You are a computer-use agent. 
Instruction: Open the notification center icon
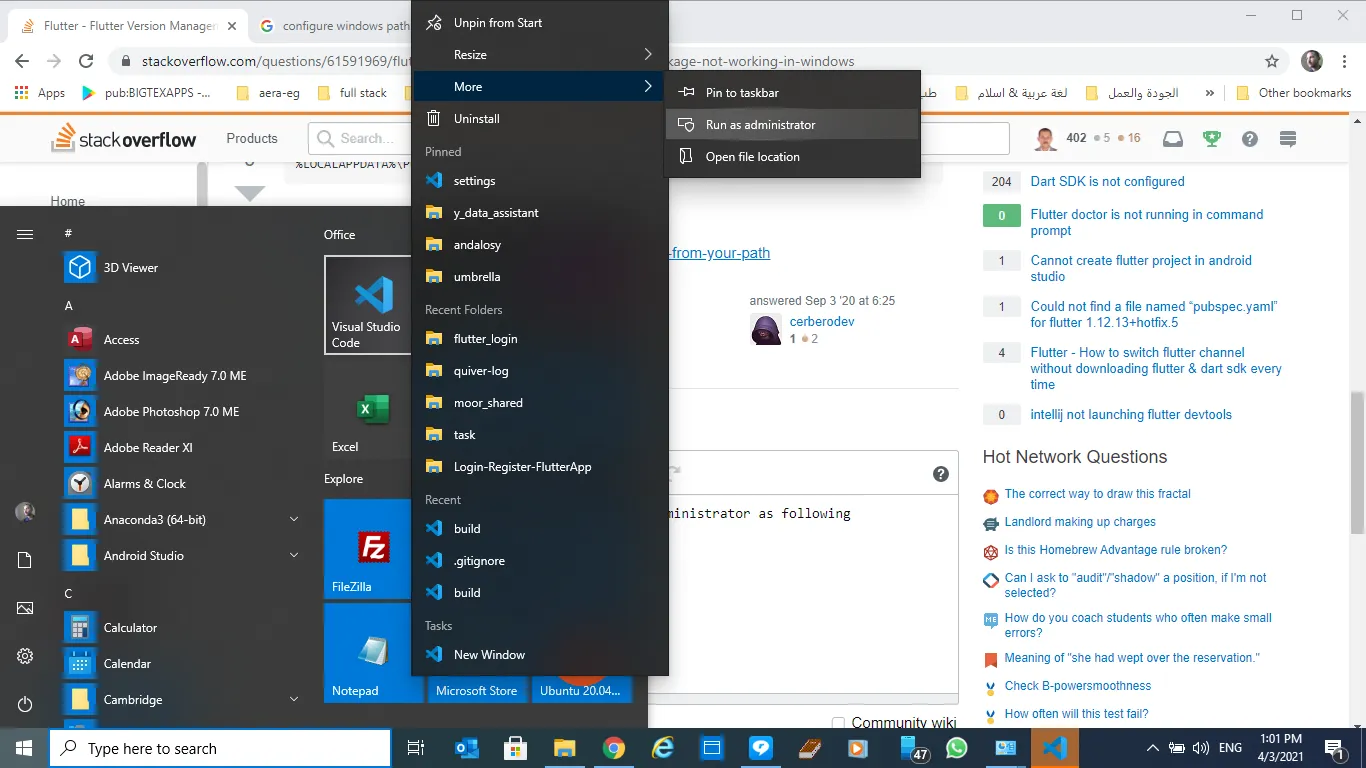point(1334,748)
